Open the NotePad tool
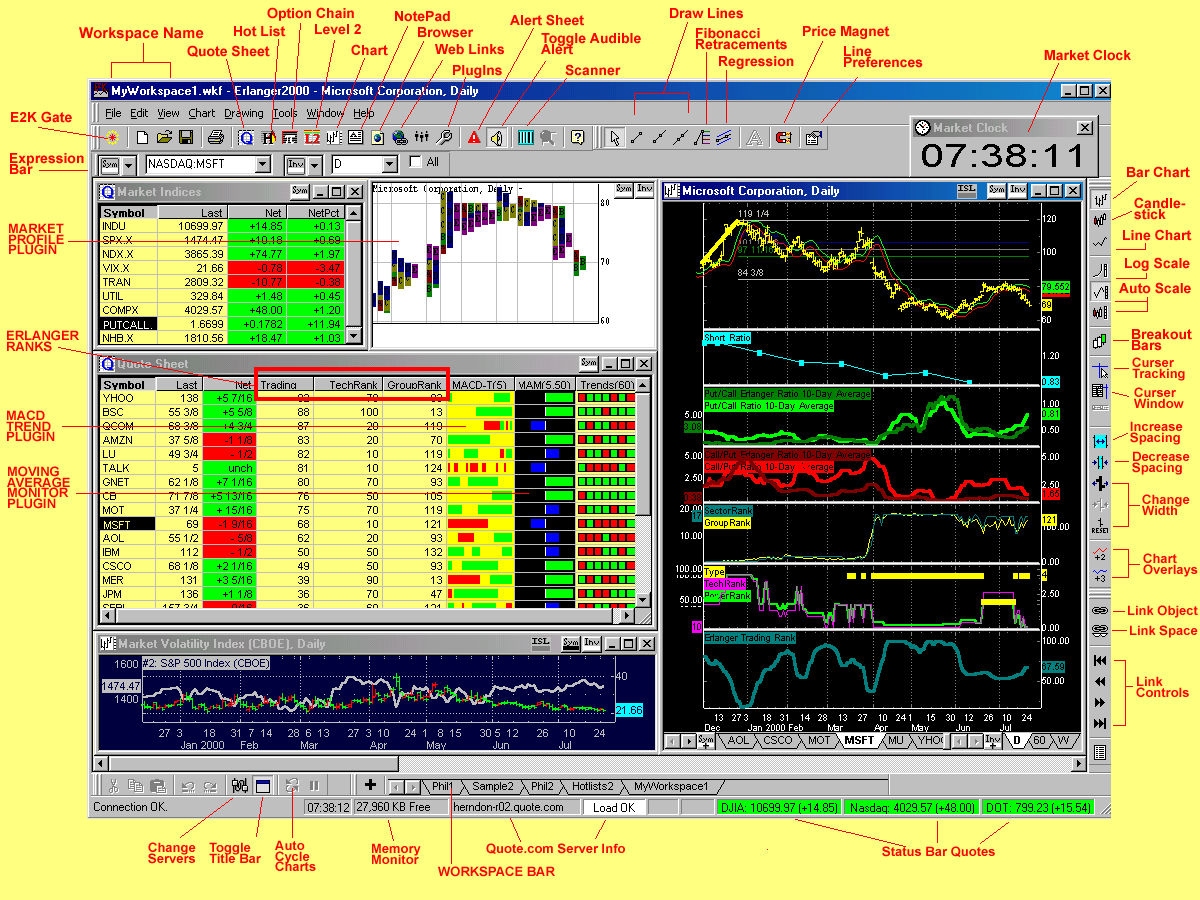The image size is (1200, 900). coord(355,137)
